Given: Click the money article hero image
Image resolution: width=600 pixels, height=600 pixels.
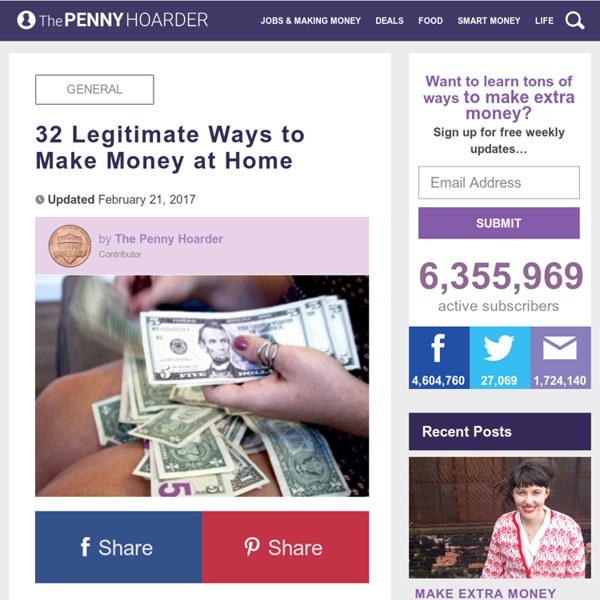Looking at the screenshot, I should 202,386.
